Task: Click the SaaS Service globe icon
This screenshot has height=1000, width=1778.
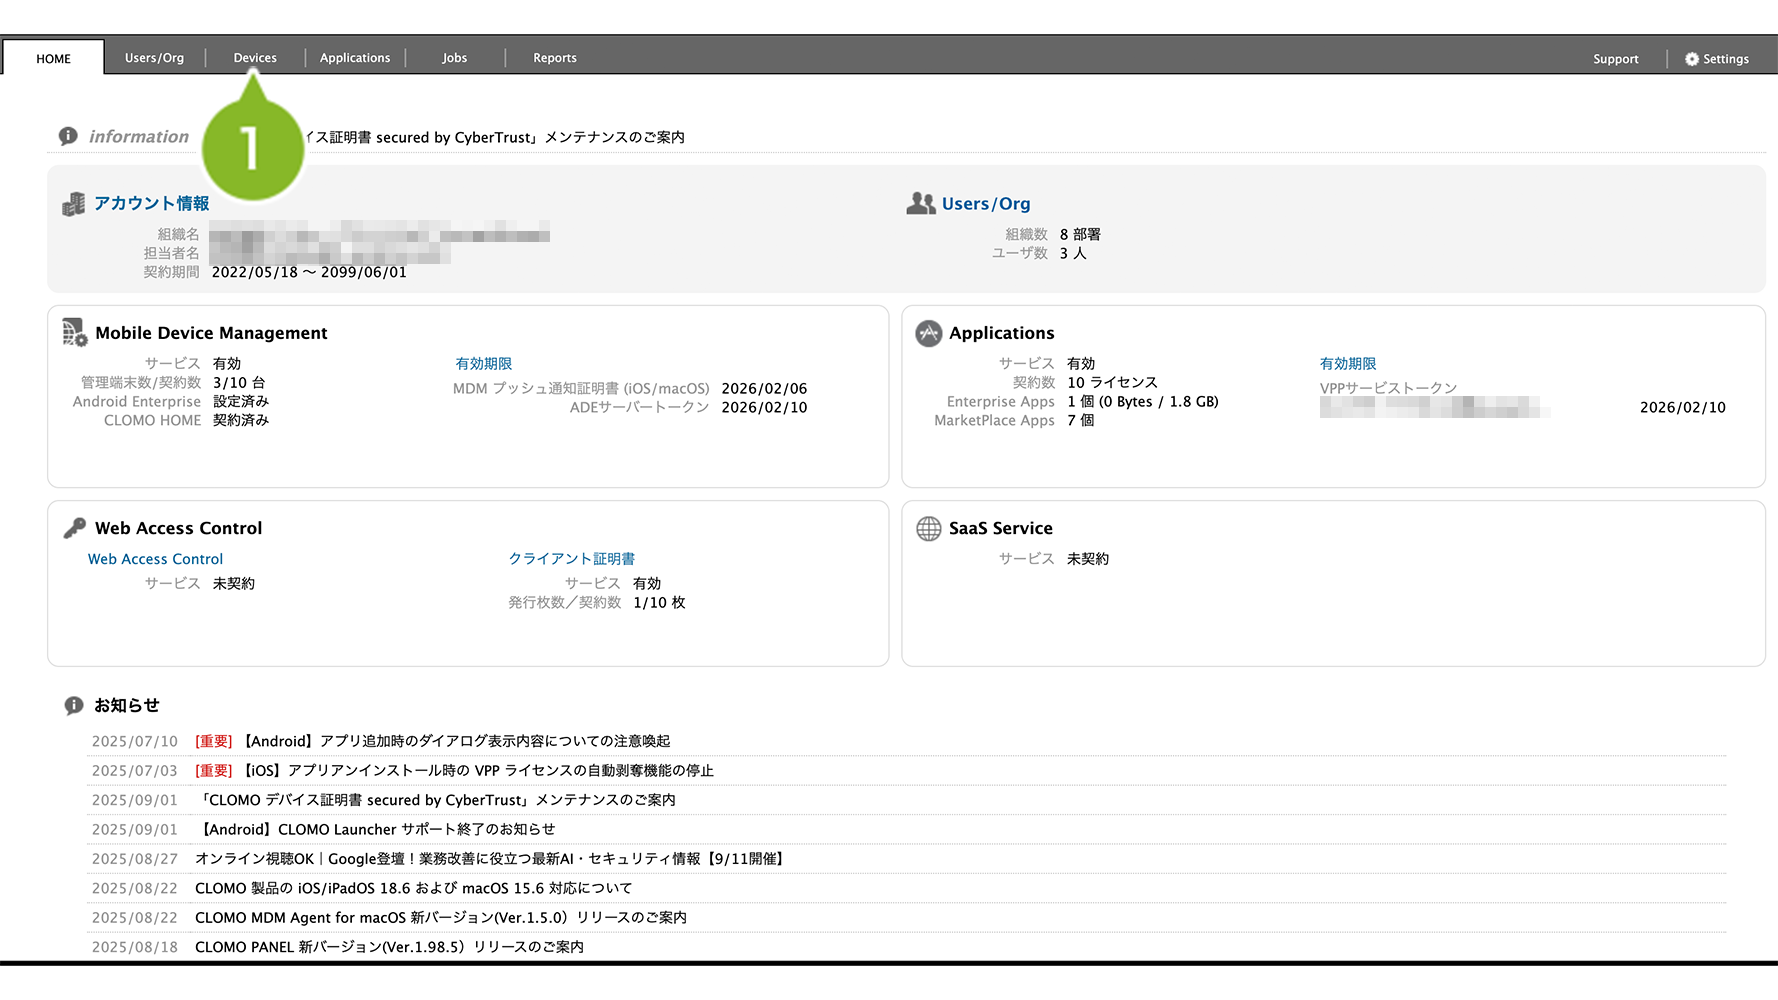Action: 928,528
